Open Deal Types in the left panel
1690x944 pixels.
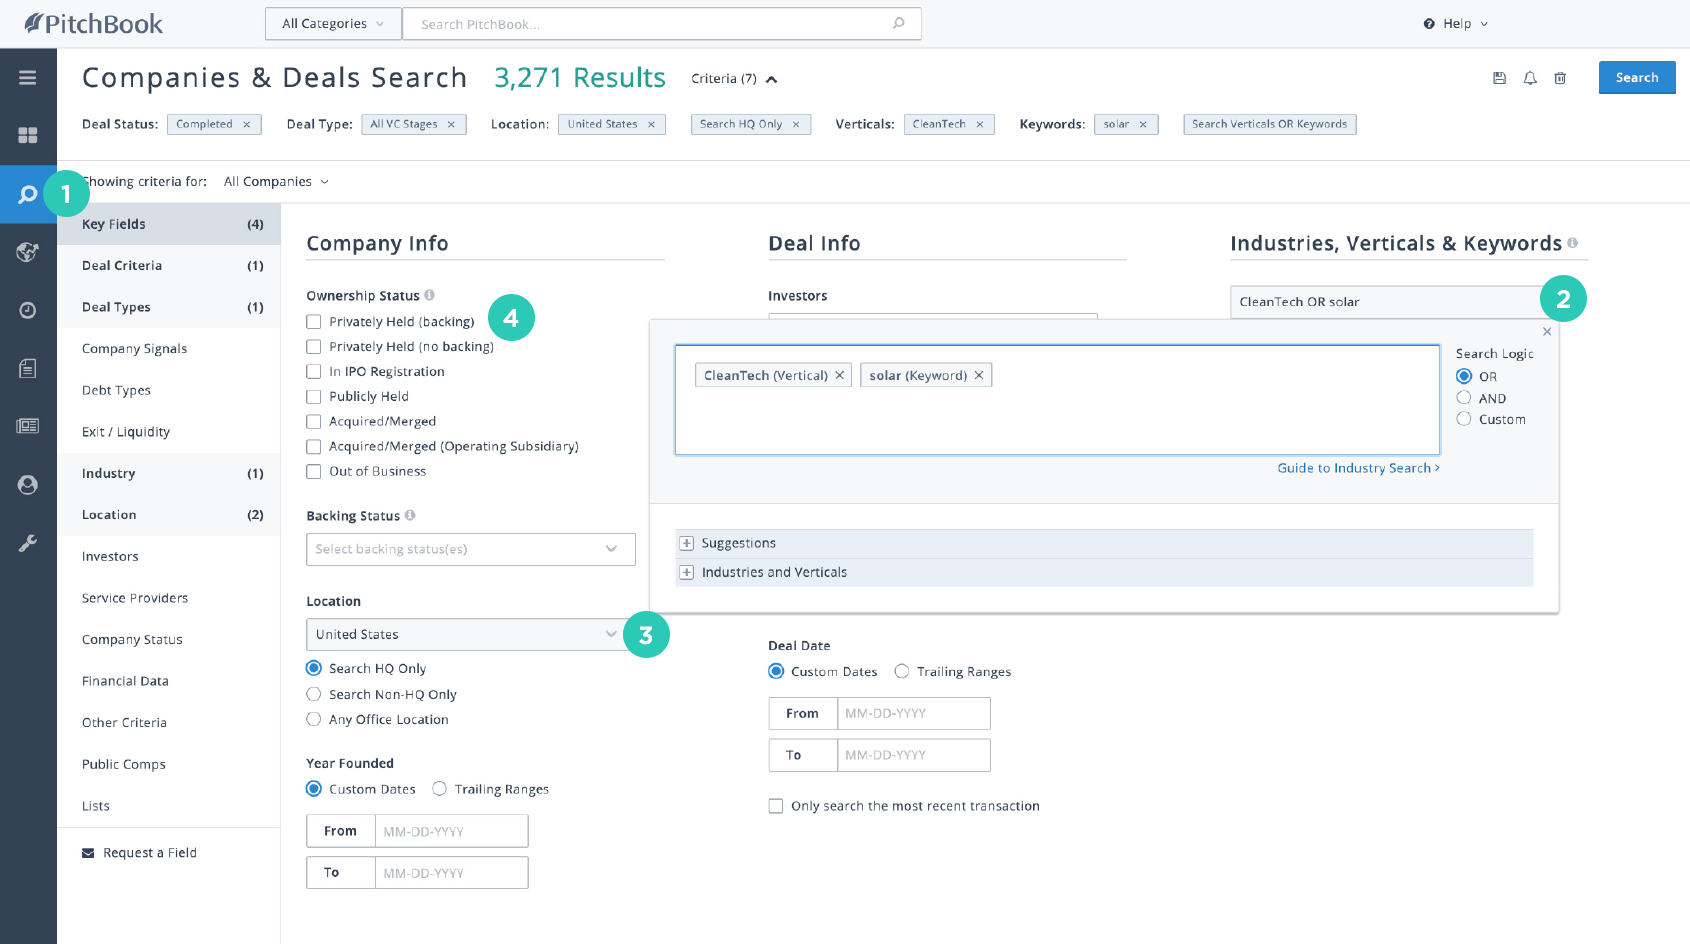[x=169, y=307]
